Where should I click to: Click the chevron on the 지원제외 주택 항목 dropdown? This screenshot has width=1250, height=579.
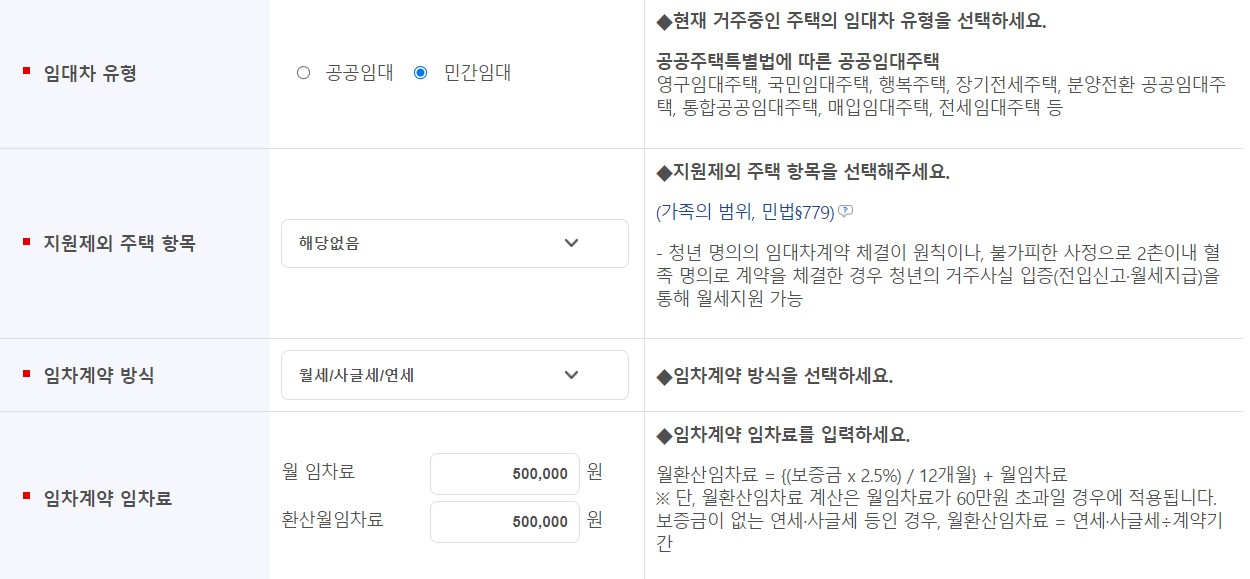pyautogui.click(x=571, y=243)
